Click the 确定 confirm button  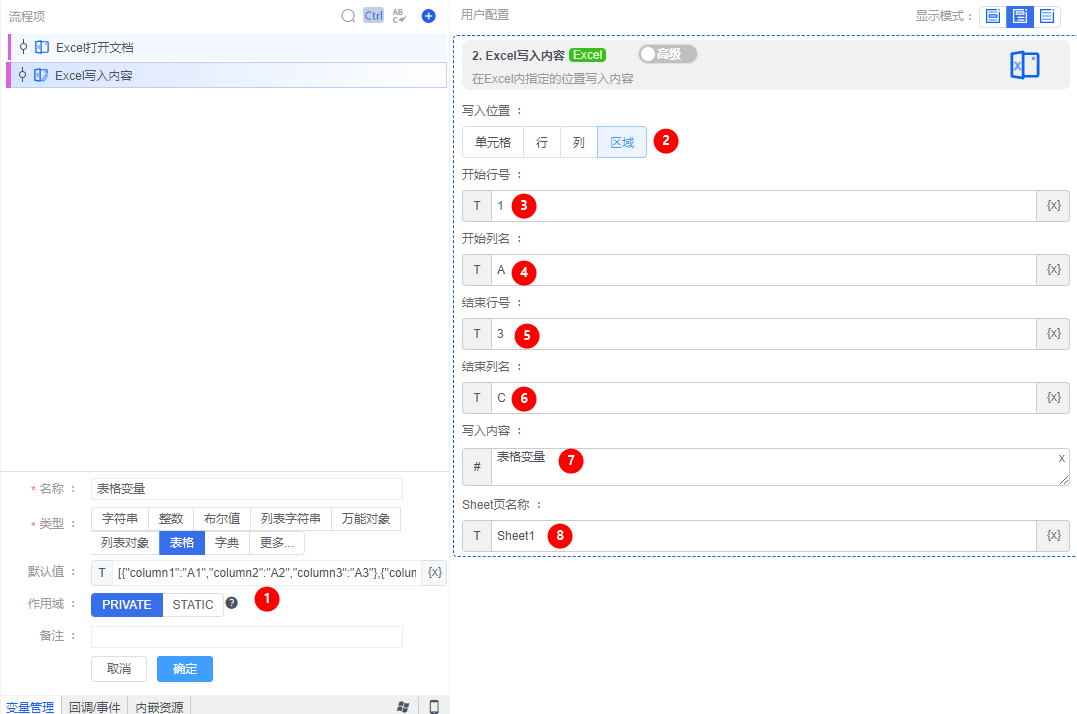(185, 669)
